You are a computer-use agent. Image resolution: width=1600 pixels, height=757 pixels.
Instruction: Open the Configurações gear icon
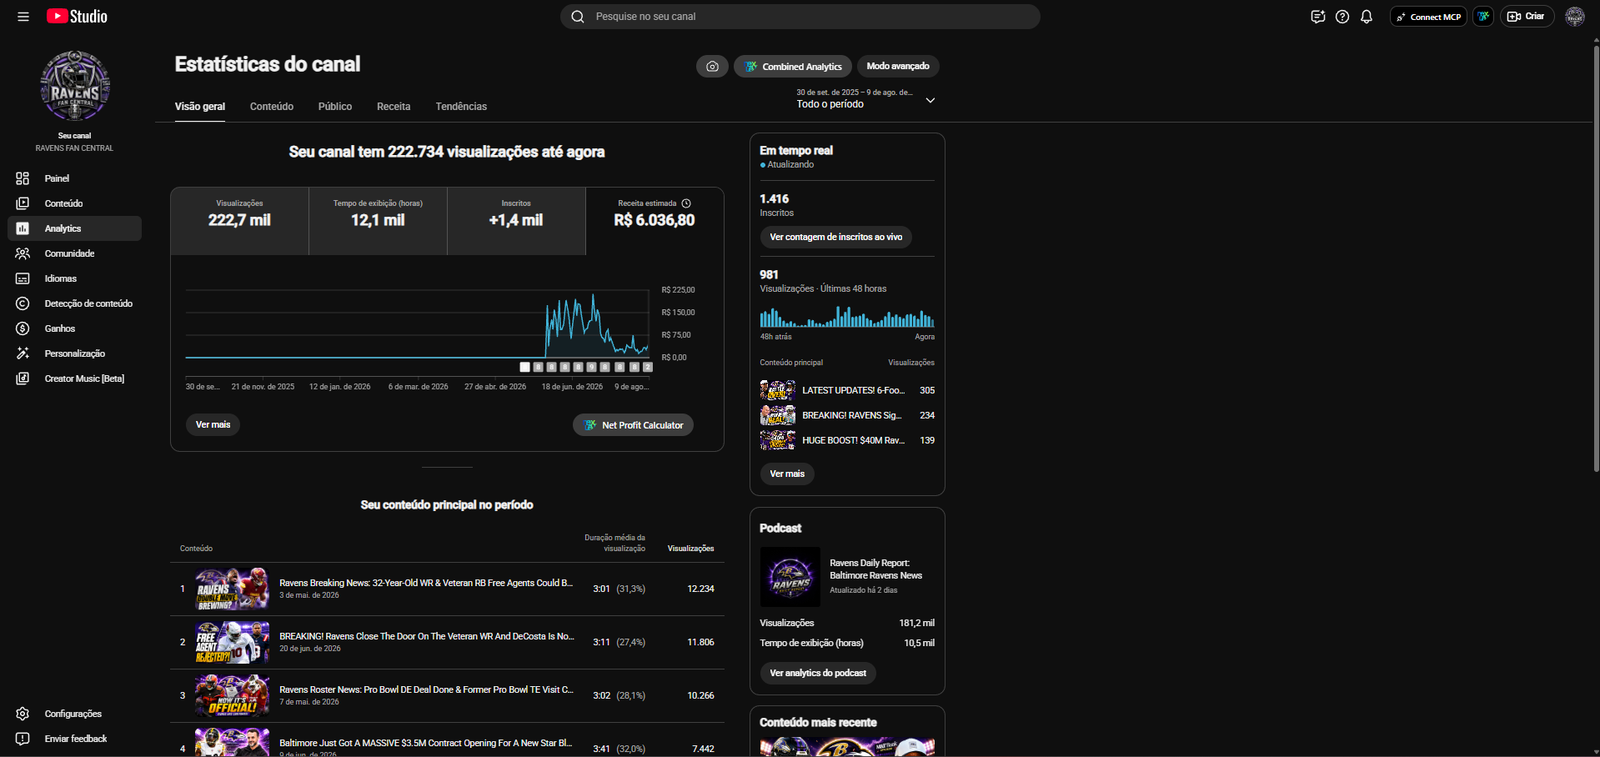click(23, 714)
